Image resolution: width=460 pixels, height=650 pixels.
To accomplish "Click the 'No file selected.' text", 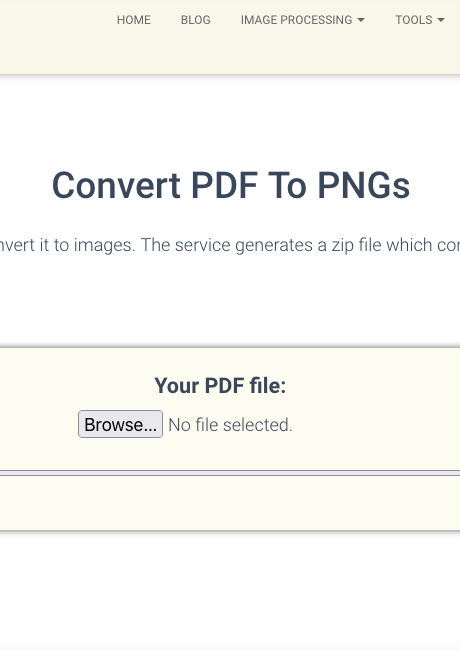I will (230, 425).
